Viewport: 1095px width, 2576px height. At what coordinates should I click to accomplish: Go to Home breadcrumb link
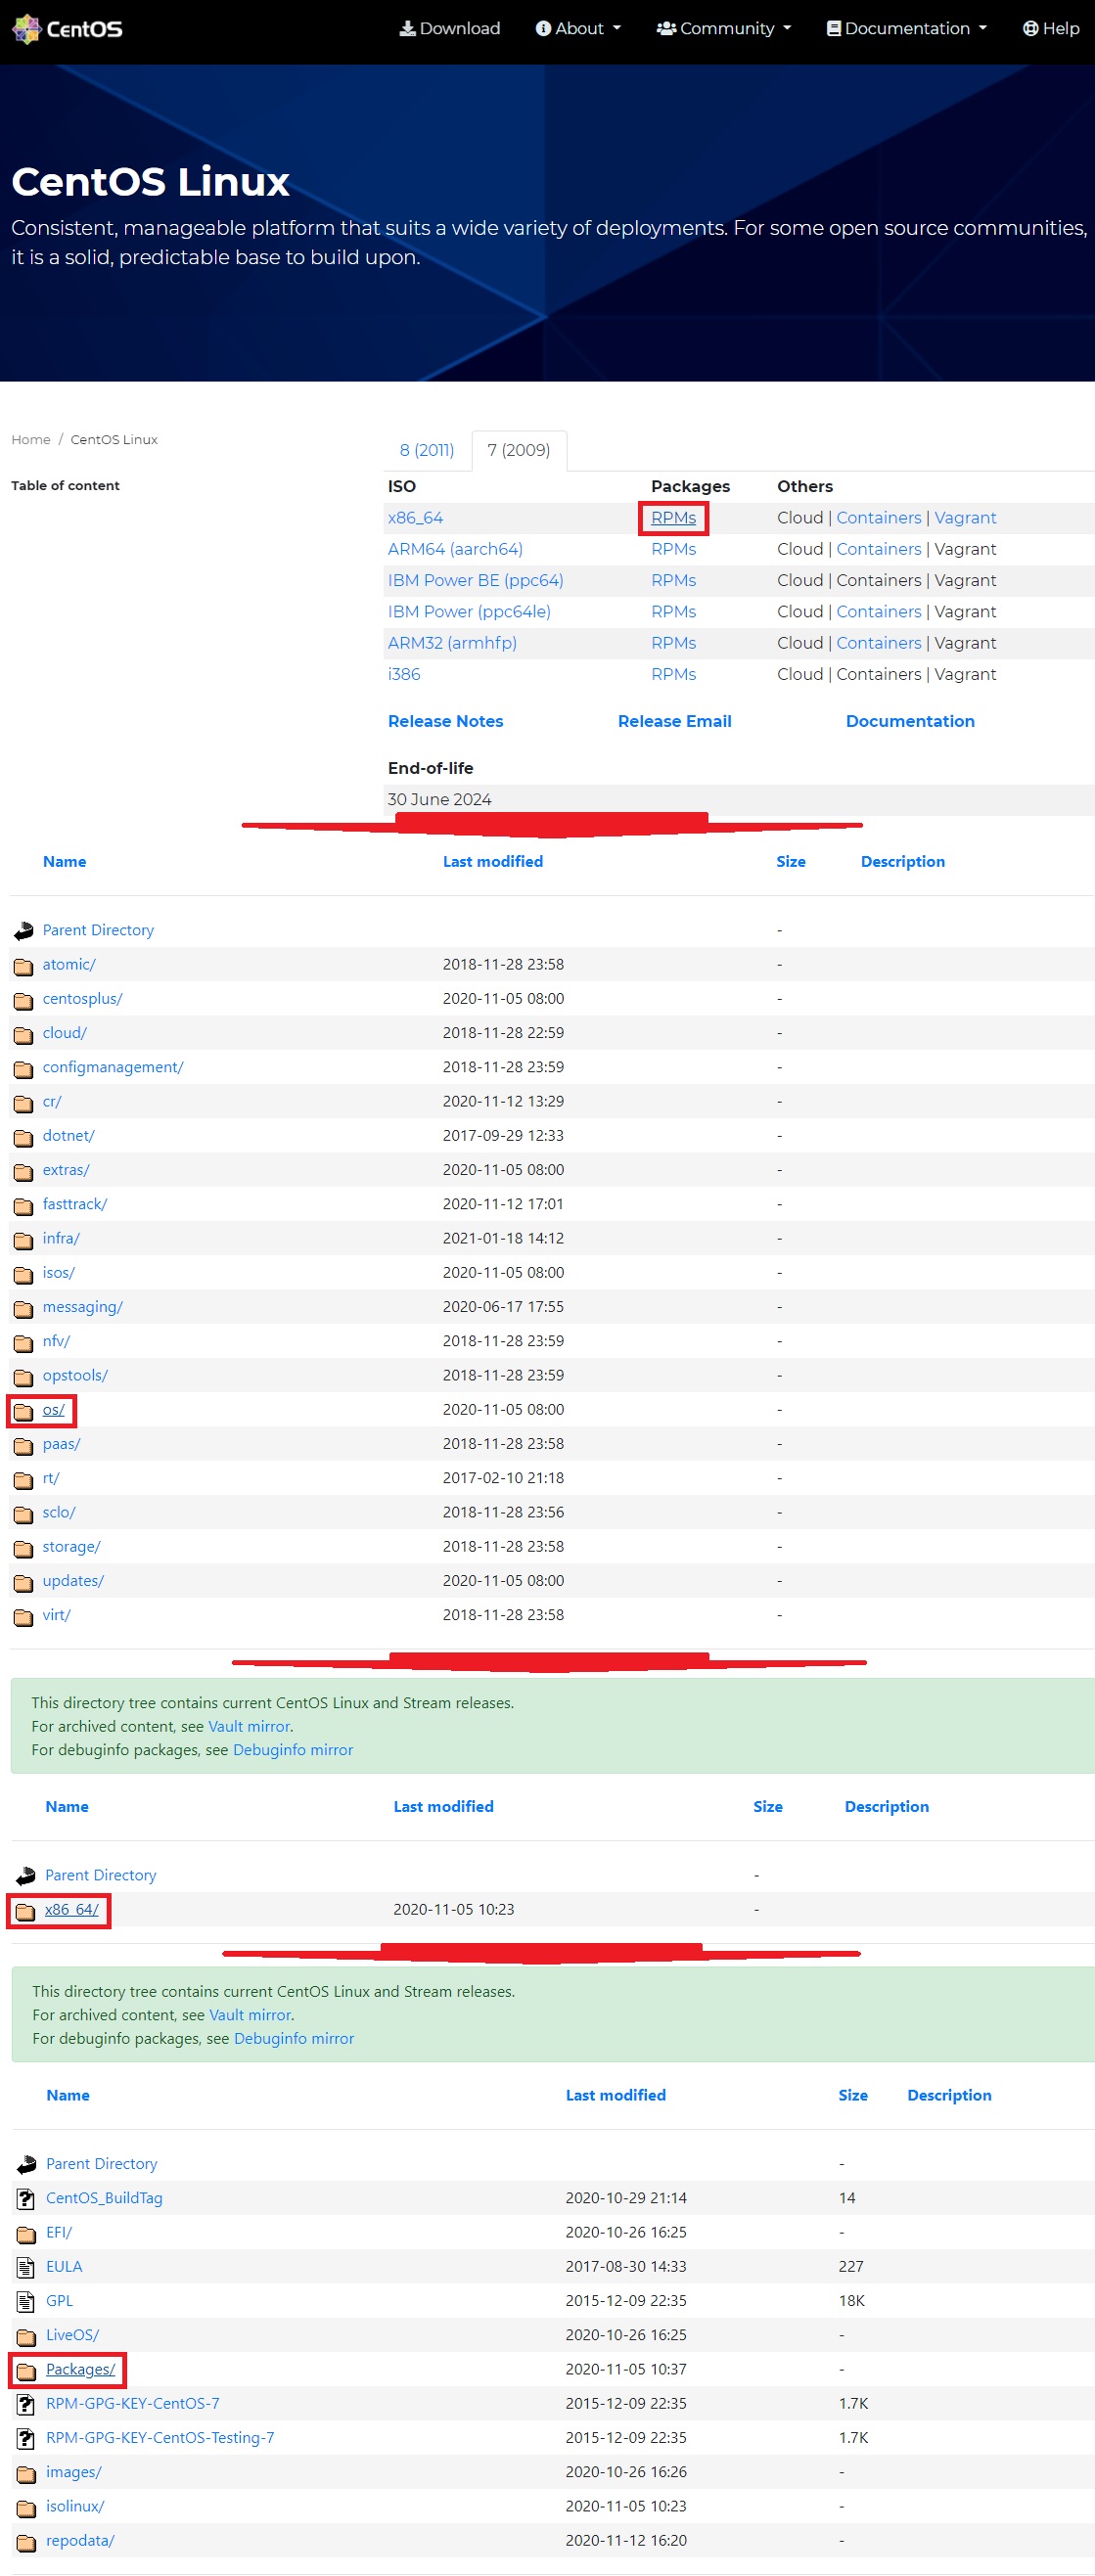point(31,440)
